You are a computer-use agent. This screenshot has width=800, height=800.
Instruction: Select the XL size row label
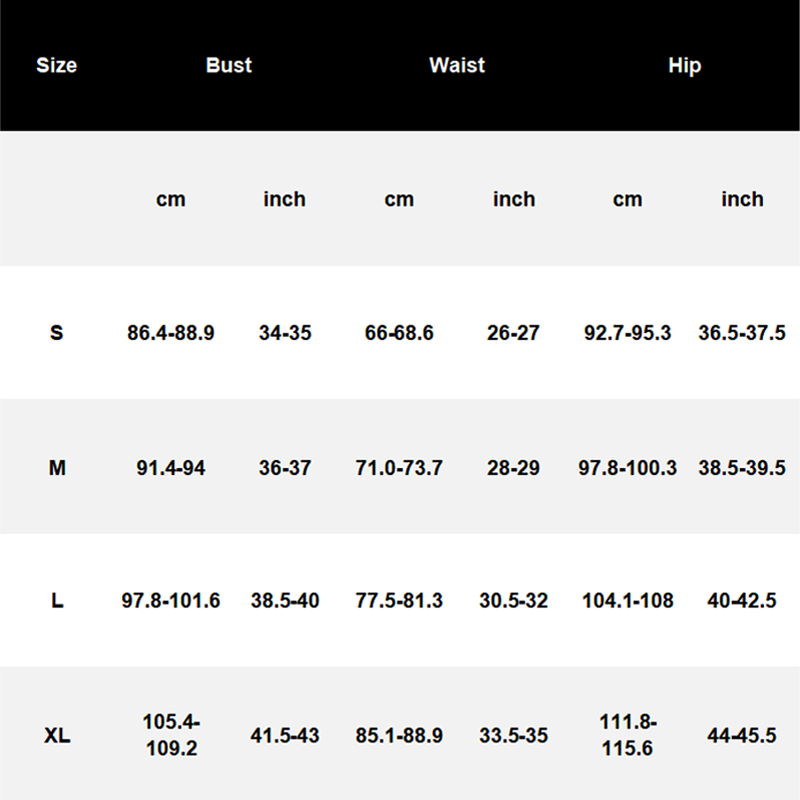(x=57, y=736)
